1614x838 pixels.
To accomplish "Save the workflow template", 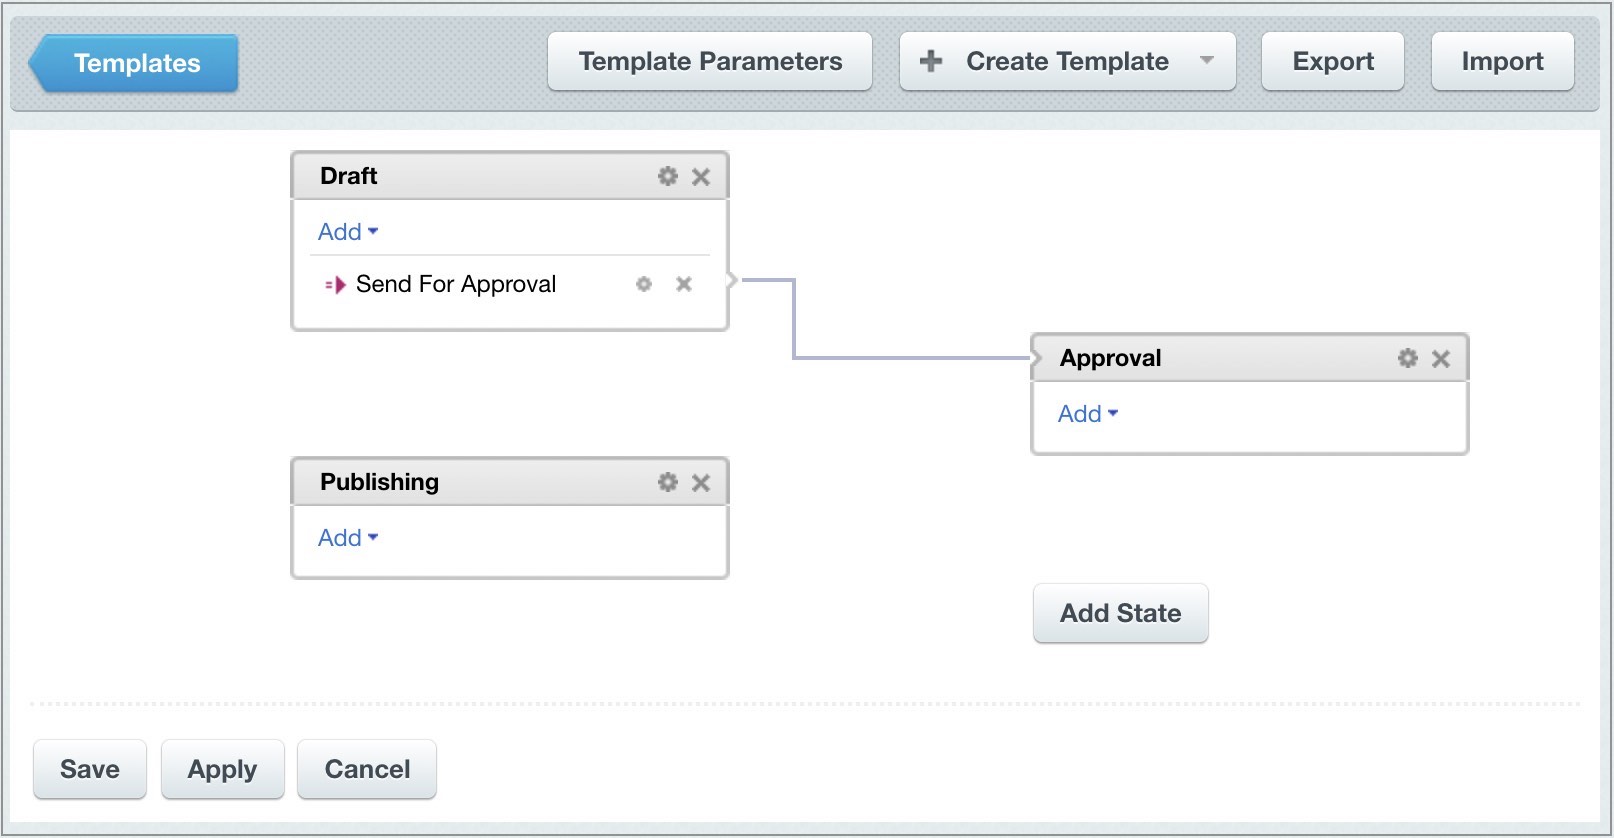I will pyautogui.click(x=90, y=769).
